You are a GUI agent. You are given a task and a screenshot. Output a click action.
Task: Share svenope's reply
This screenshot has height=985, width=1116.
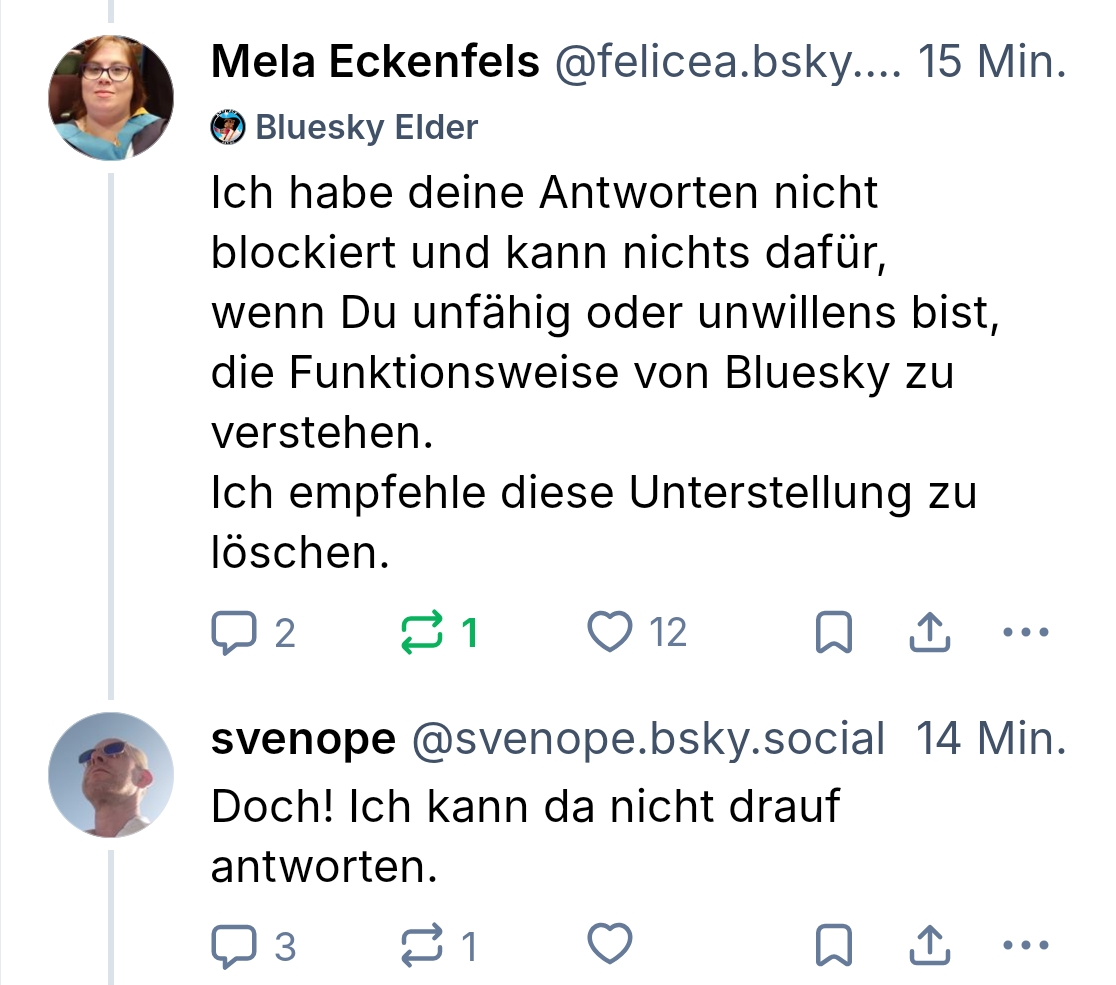point(930,945)
